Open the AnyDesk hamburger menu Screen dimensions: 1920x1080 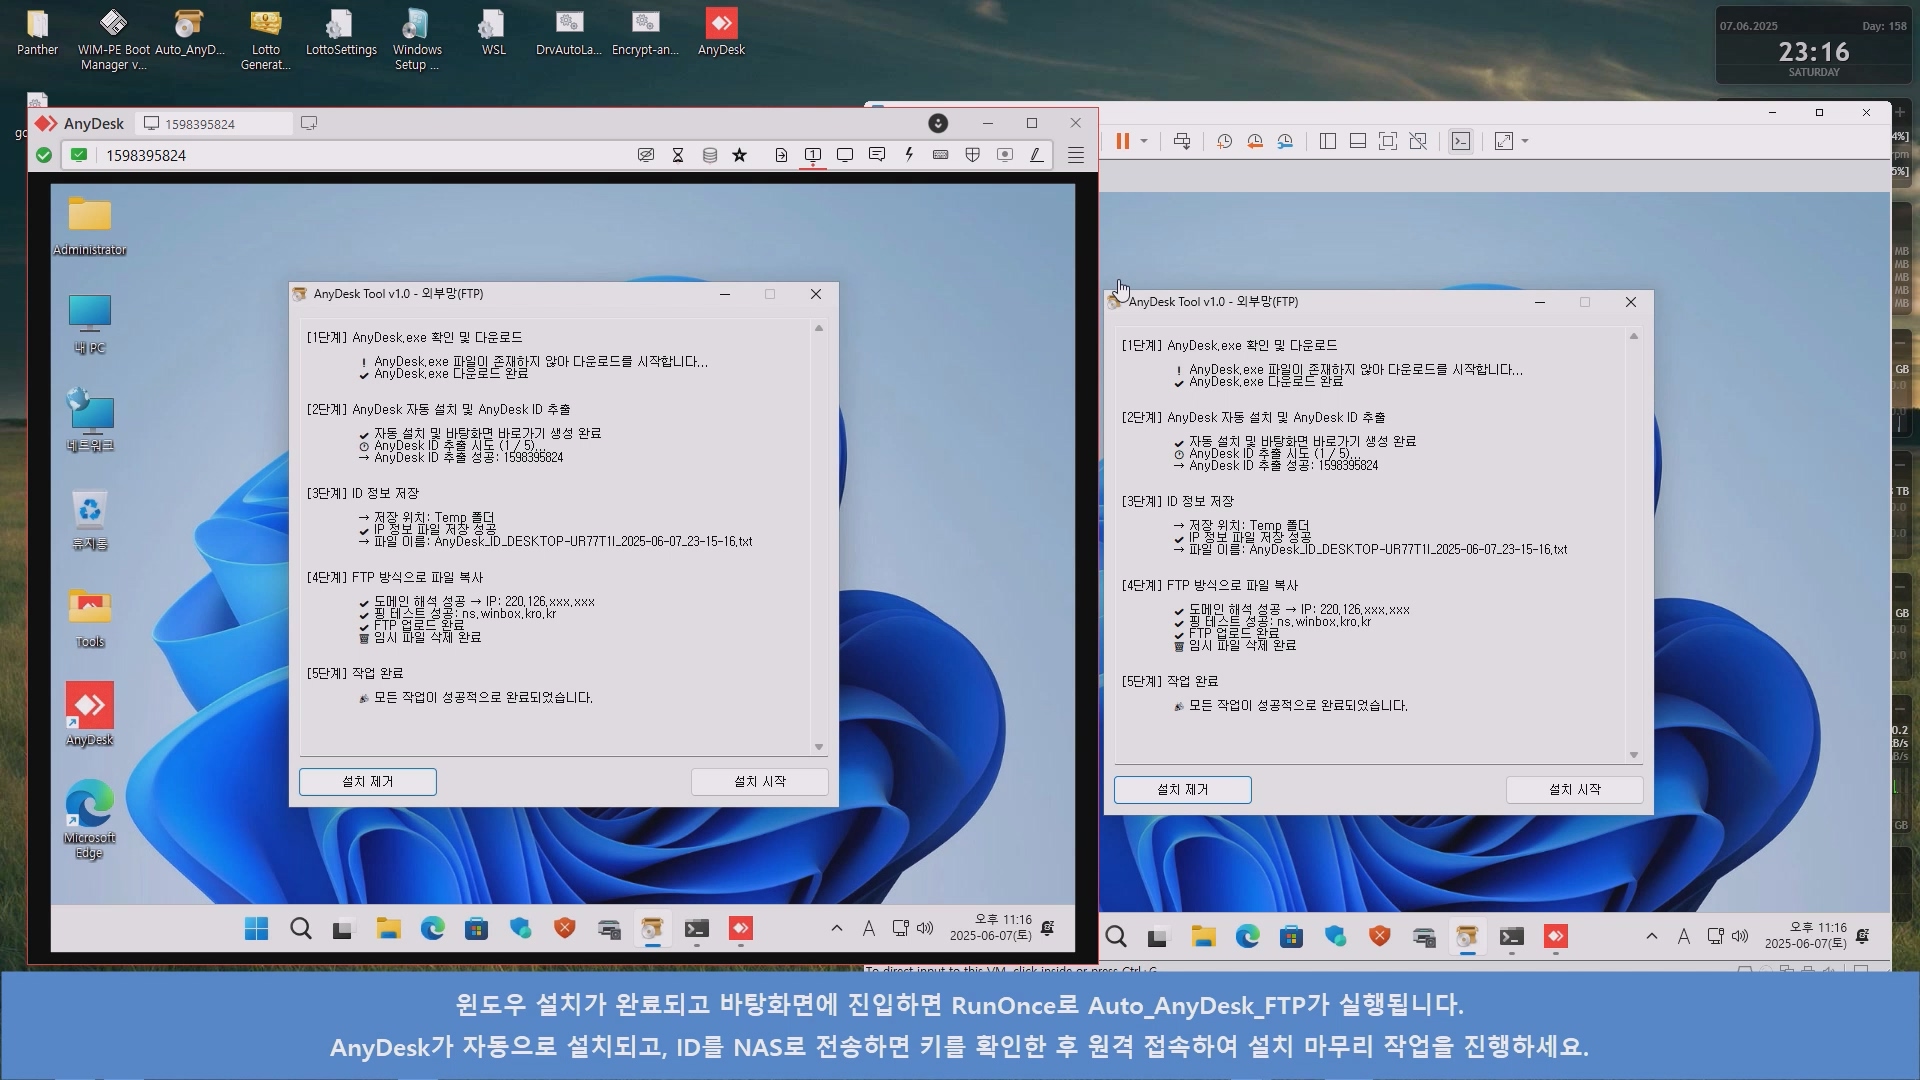pyautogui.click(x=1076, y=155)
